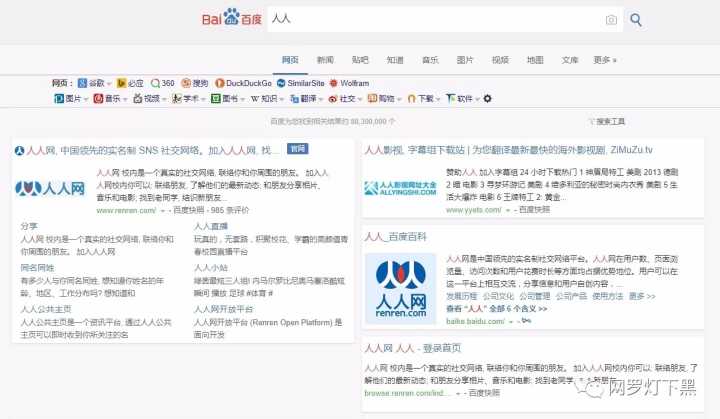The height and width of the screenshot is (419, 720).
Task: Click the 学术 academic category icon
Action: [x=177, y=98]
